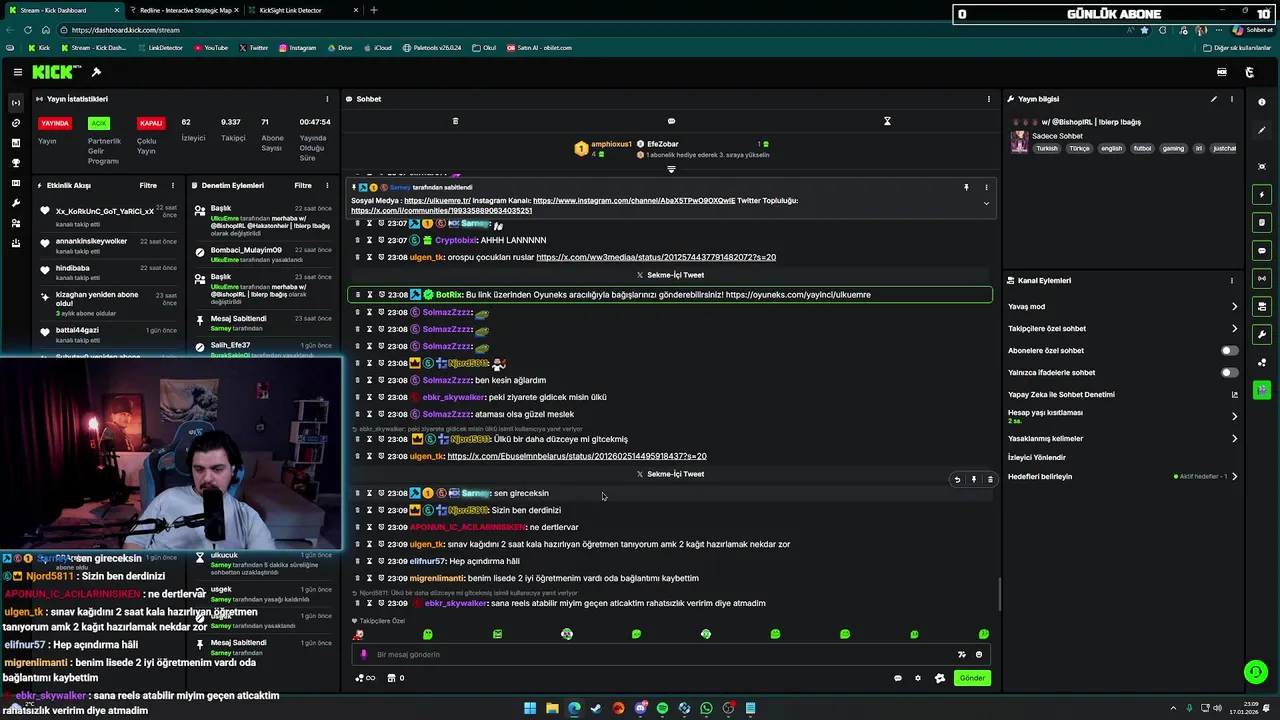Expand Hedefleri belirleyin option
This screenshot has width=1280, height=720.
pos(1234,477)
